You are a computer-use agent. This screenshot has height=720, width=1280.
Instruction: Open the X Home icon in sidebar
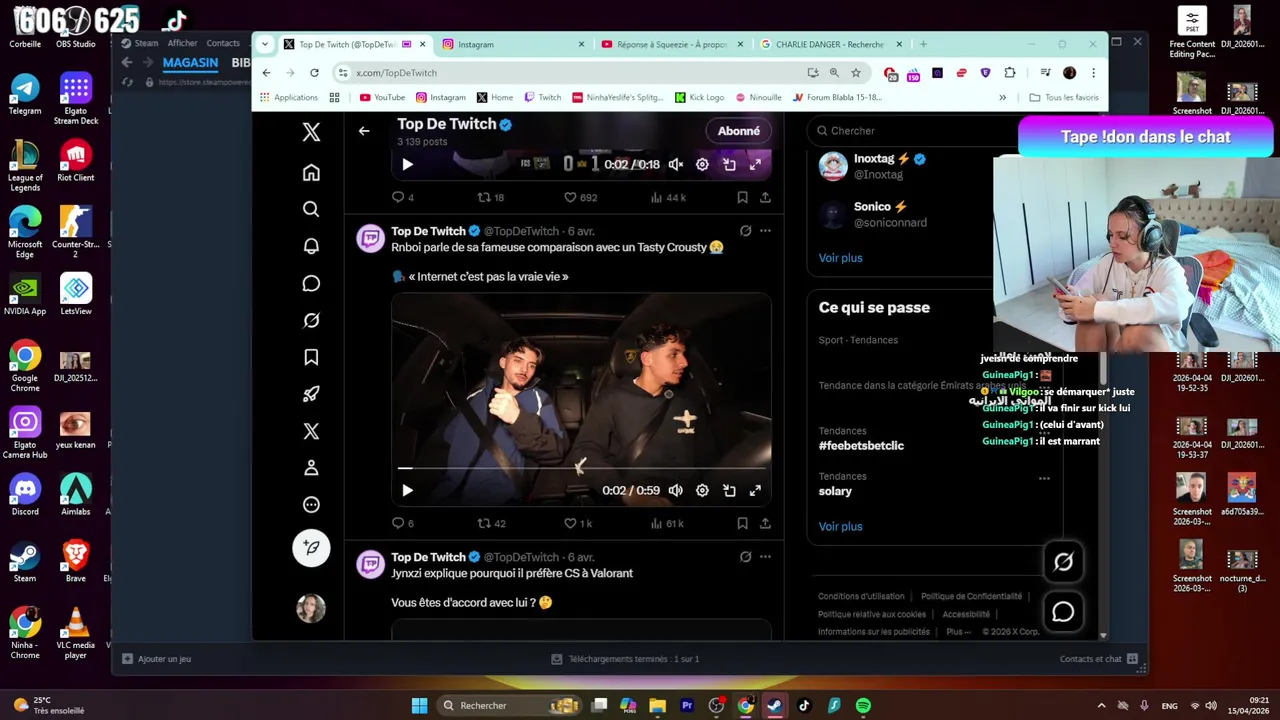(311, 173)
